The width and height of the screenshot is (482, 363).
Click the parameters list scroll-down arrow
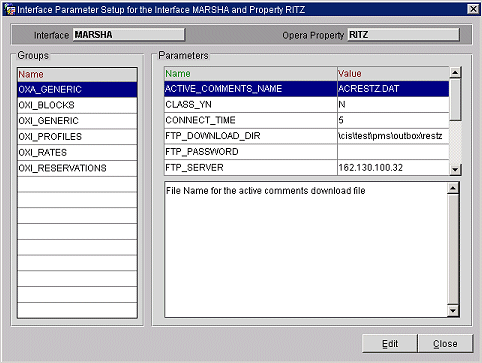[x=455, y=170]
